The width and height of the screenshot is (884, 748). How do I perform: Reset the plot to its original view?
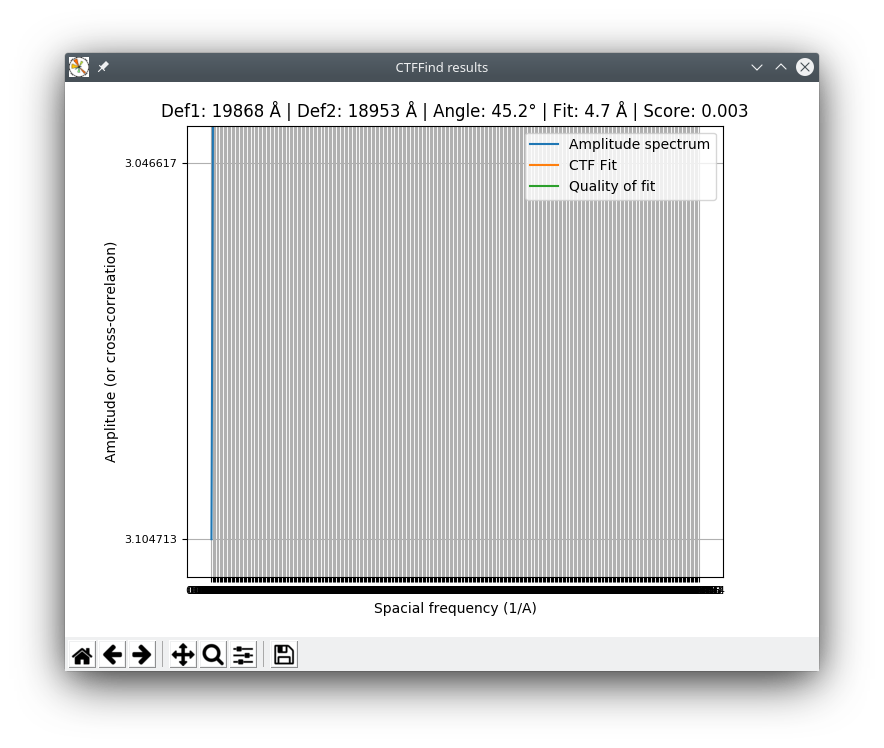82,655
